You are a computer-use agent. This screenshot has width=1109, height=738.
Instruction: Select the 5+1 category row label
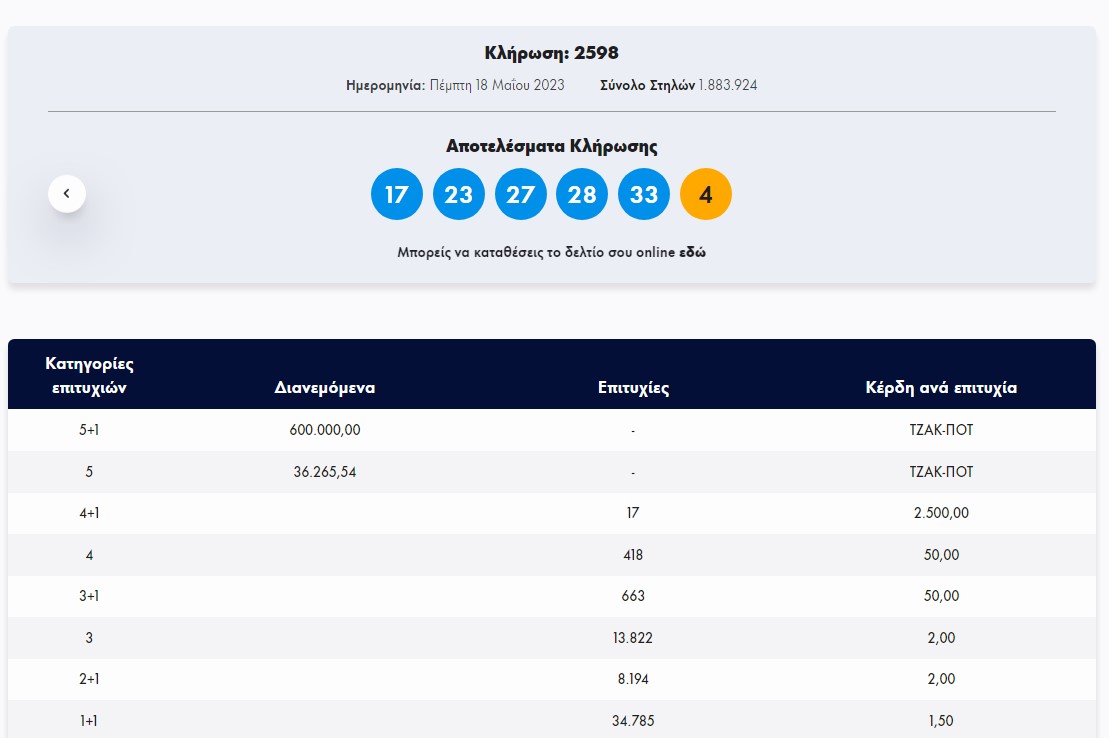89,430
